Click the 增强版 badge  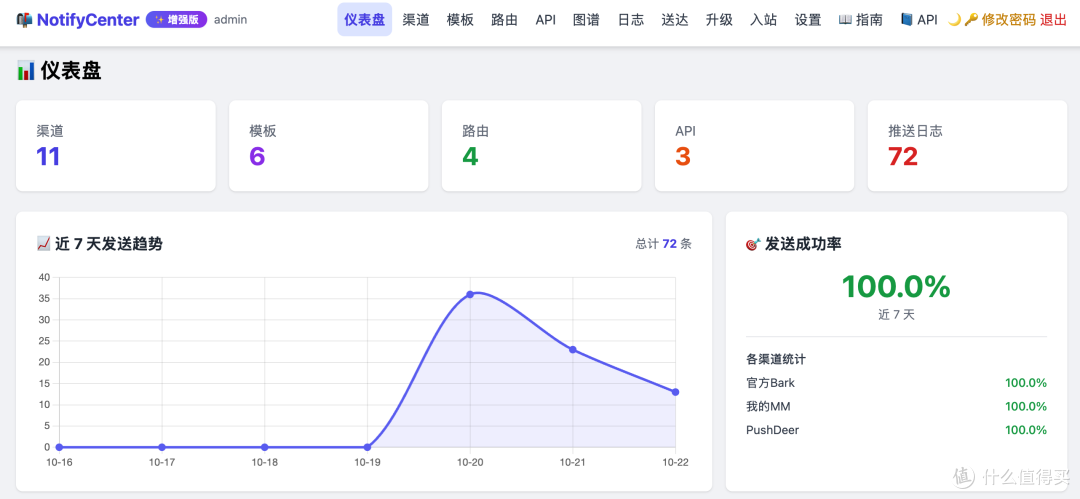click(x=176, y=20)
